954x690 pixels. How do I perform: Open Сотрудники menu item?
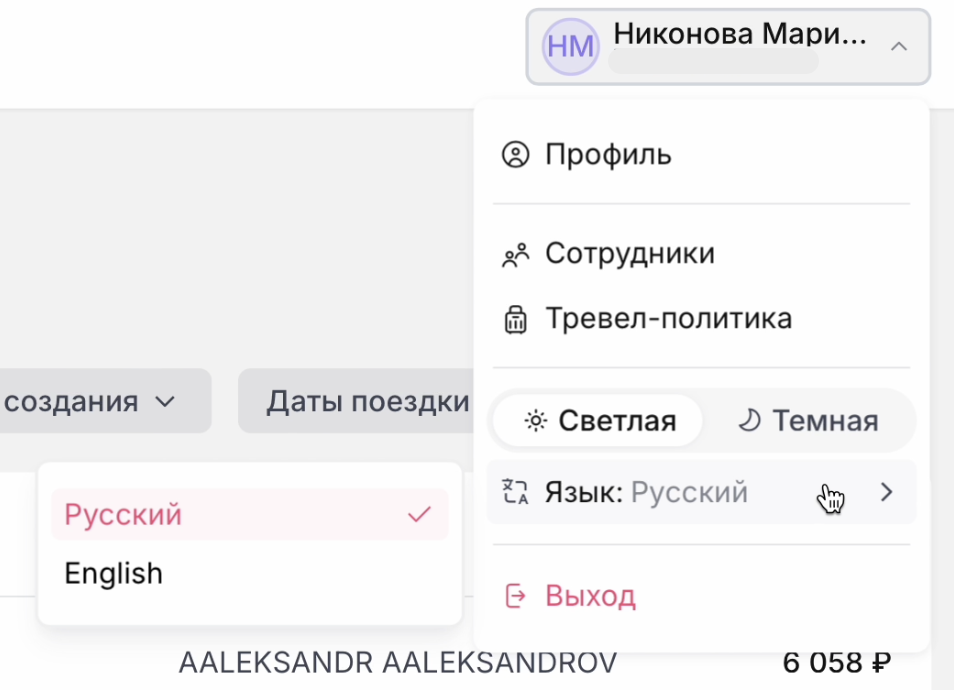[x=629, y=254]
